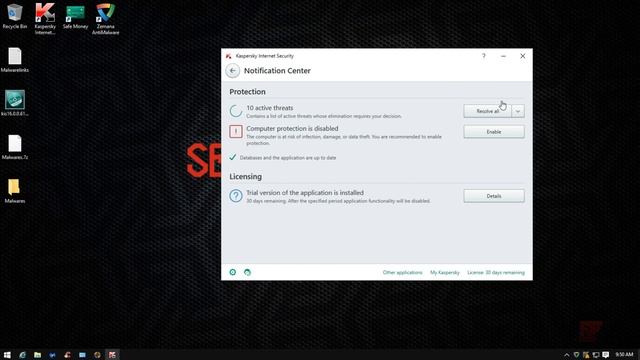Viewport: 640px width, 360px height.
Task: Click 'Databases and the application are up to date'
Action: [x=288, y=158]
